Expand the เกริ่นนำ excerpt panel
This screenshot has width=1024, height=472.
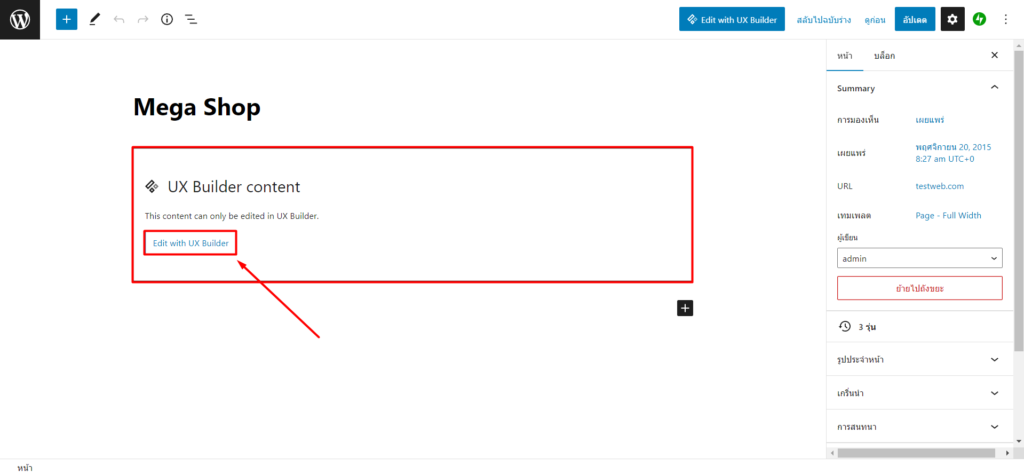[920, 393]
